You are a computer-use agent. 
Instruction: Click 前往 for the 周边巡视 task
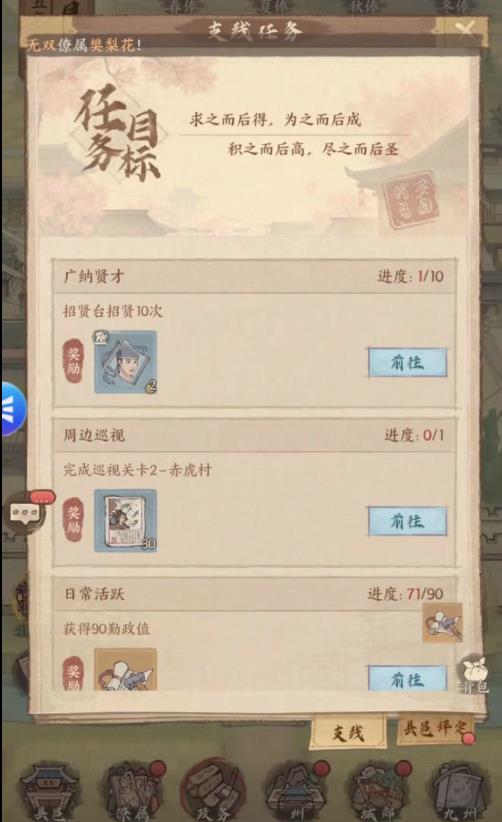[x=407, y=521]
